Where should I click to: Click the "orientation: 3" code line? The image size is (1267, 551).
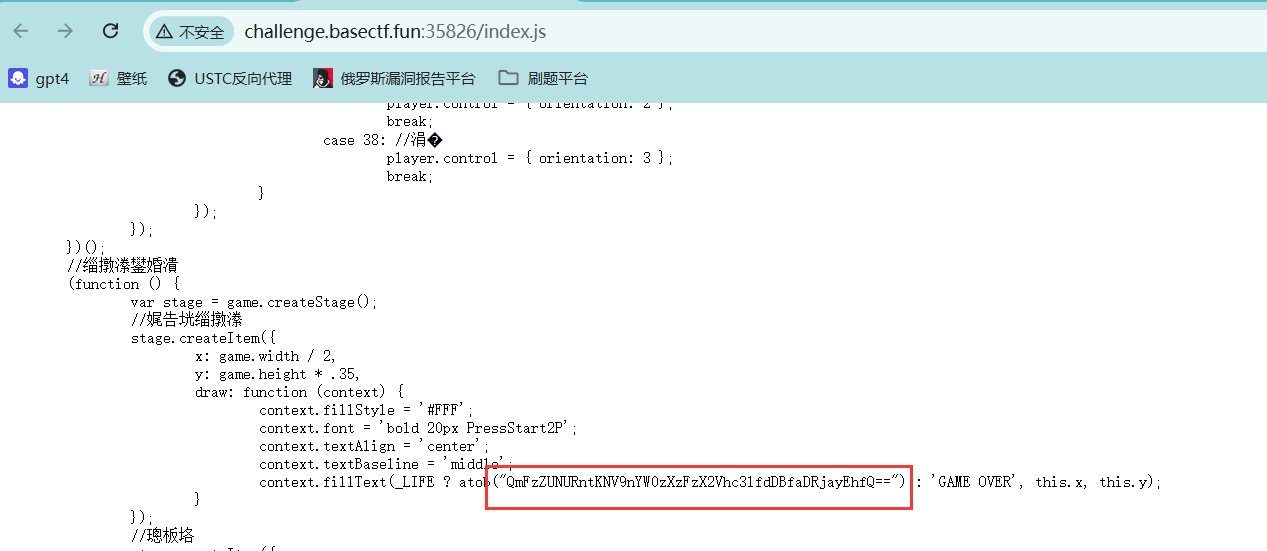(530, 158)
